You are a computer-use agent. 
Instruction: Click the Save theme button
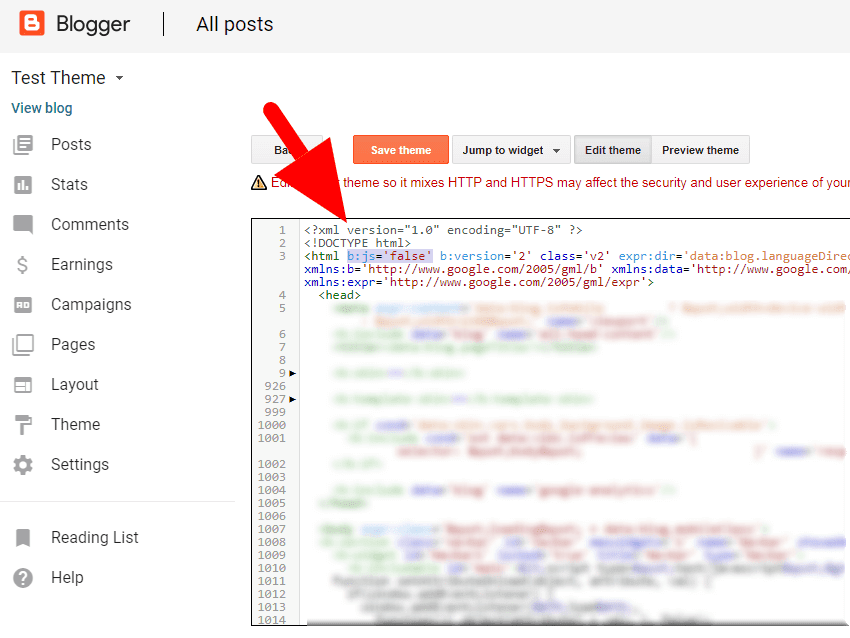(400, 149)
